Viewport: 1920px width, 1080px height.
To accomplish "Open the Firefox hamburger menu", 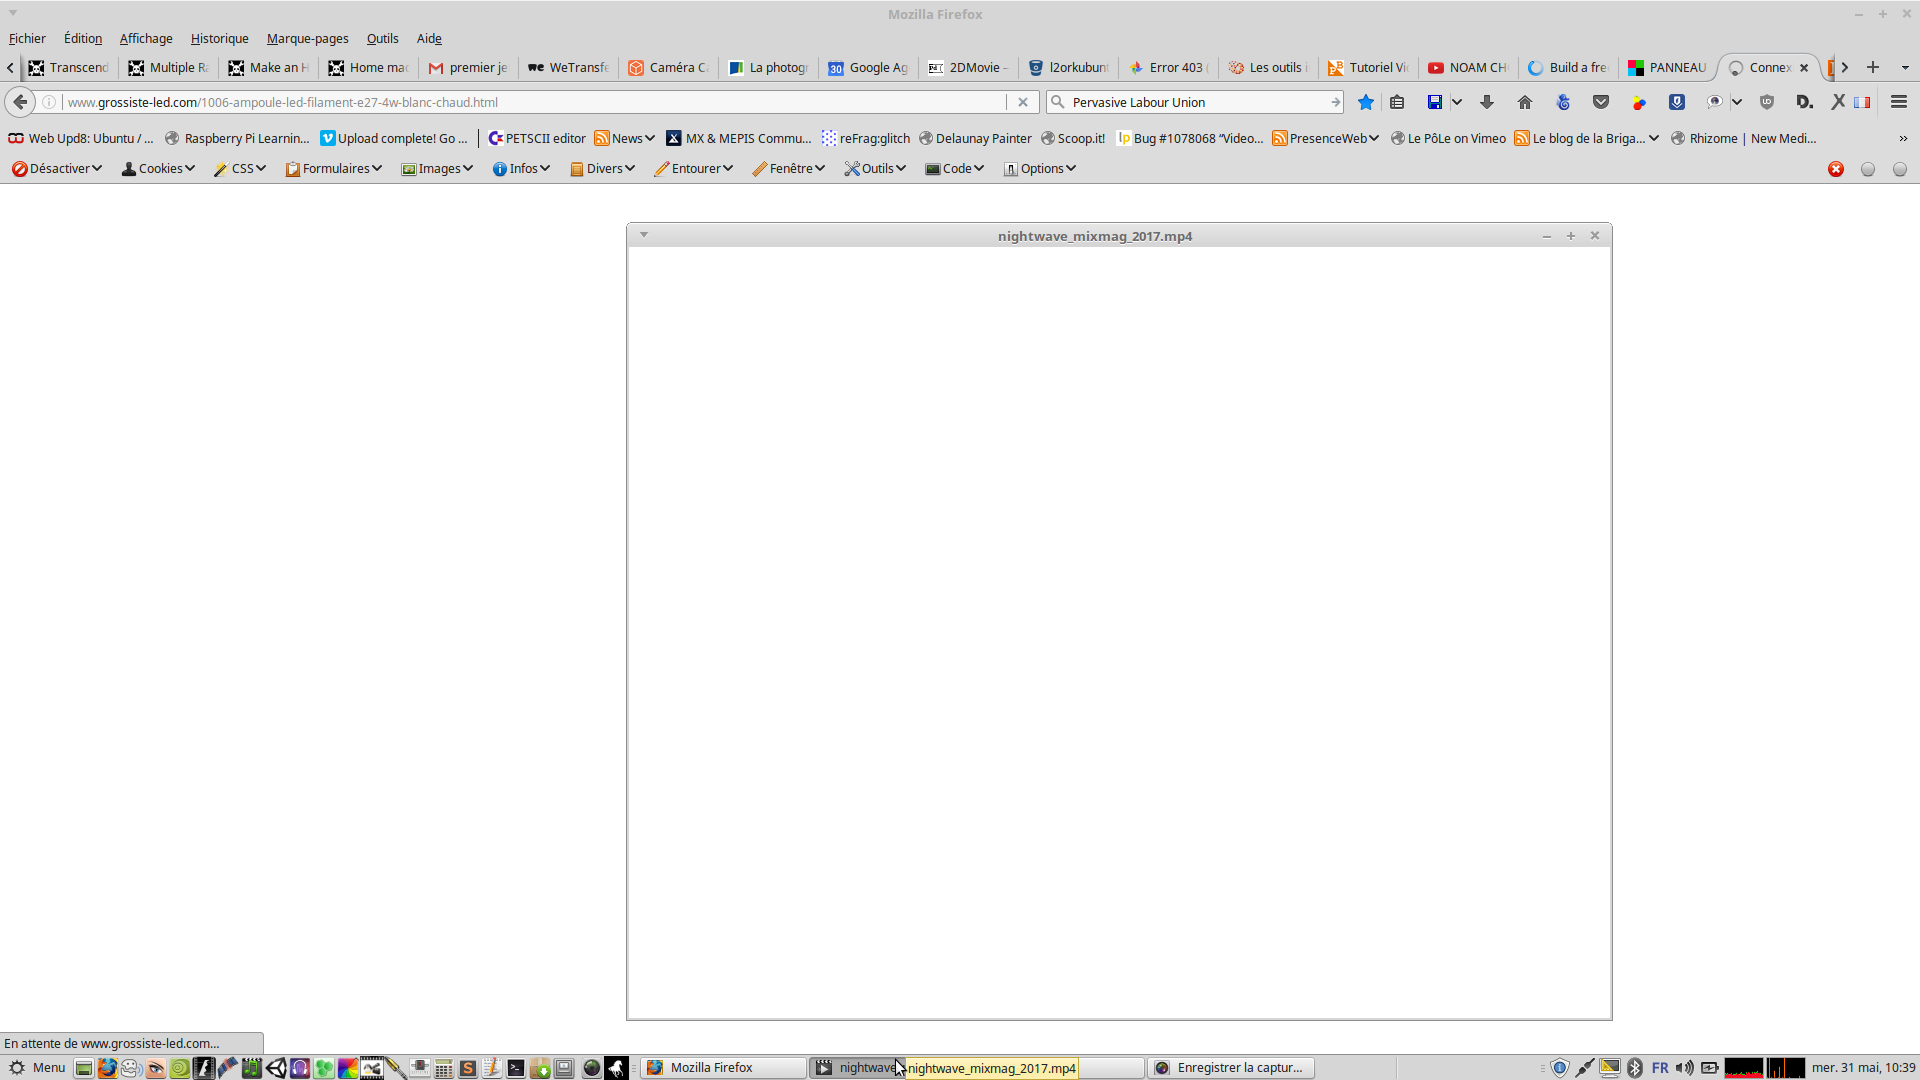I will click(x=1898, y=102).
